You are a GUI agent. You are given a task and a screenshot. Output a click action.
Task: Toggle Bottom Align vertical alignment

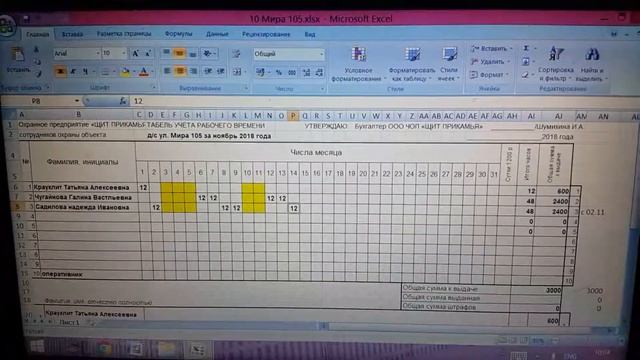click(193, 53)
